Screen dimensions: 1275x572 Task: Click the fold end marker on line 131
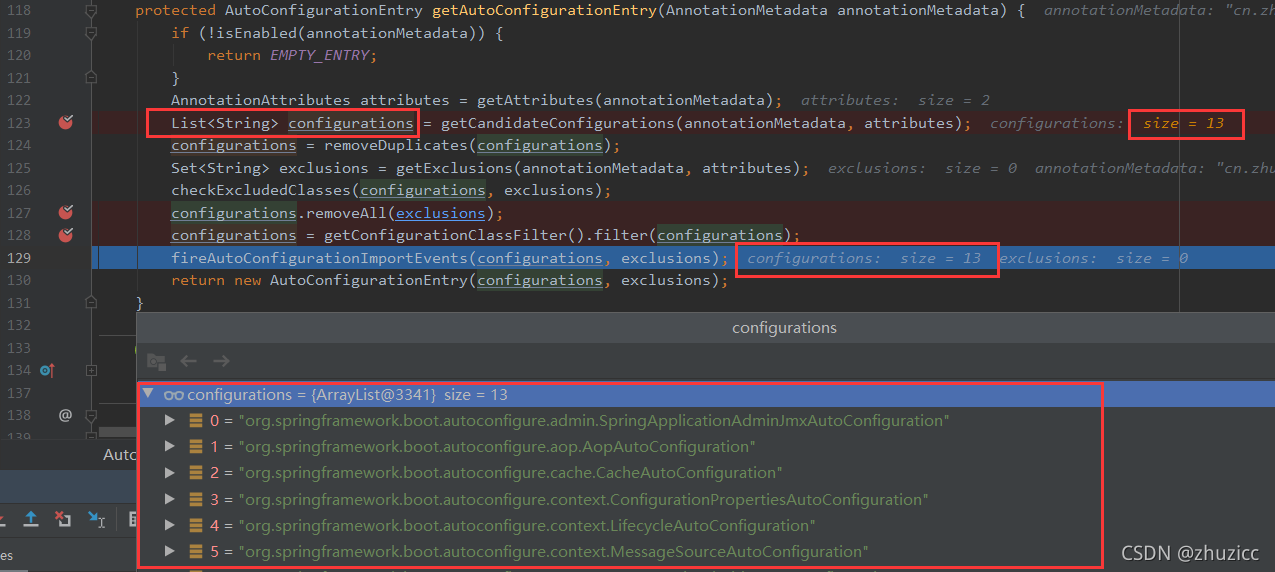(91, 302)
